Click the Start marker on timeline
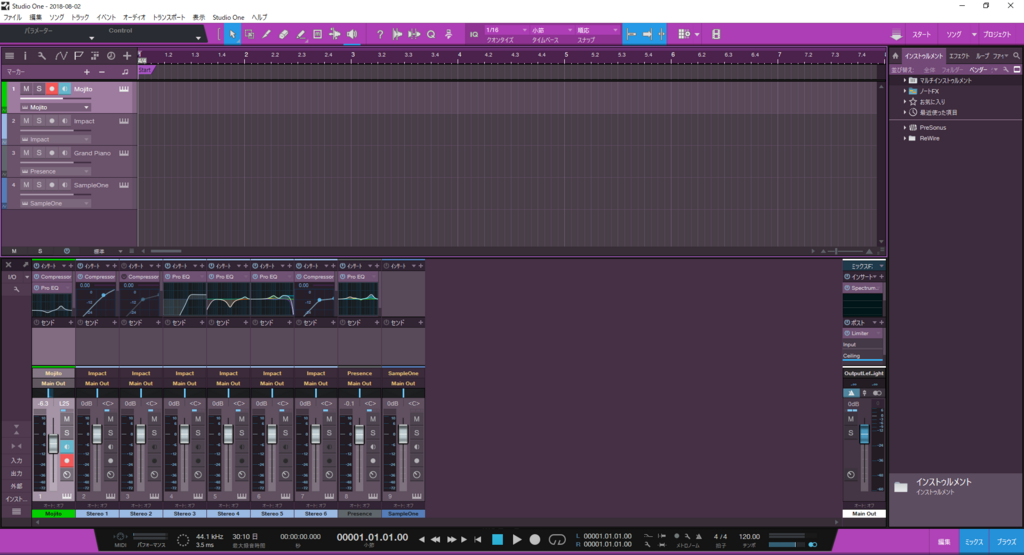The image size is (1024, 555). (145, 70)
